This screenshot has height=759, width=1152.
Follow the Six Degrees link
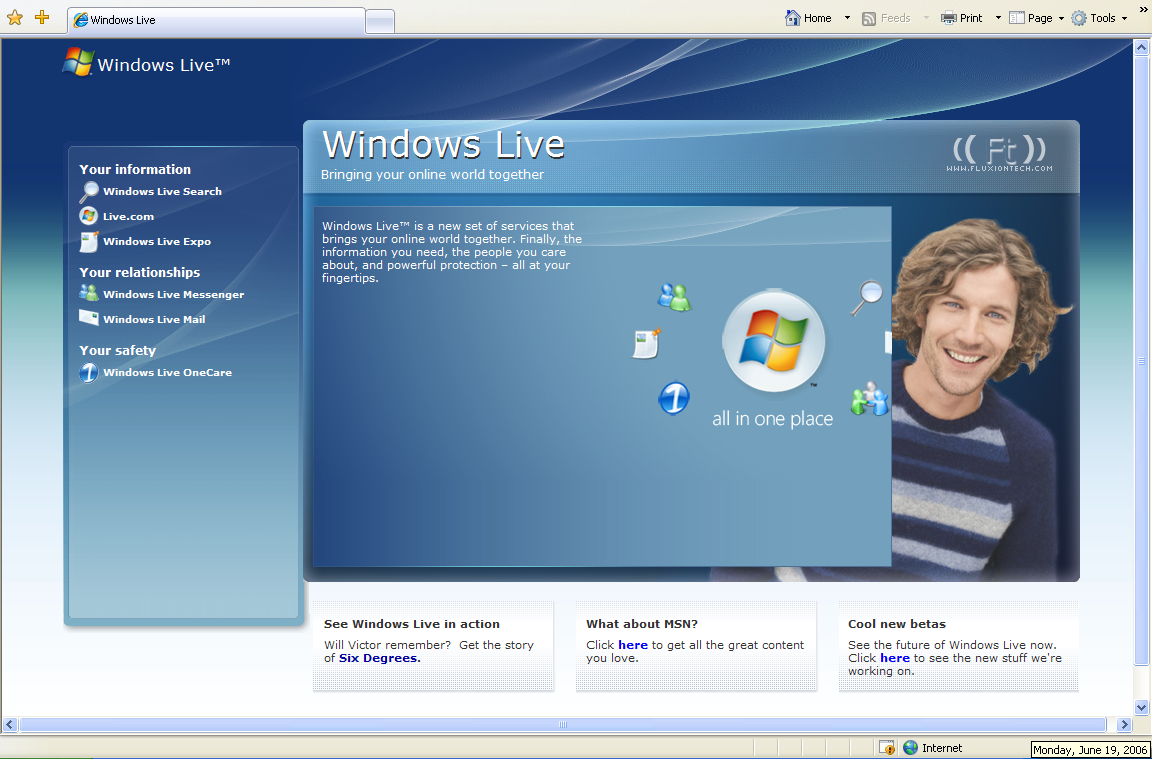[380, 658]
